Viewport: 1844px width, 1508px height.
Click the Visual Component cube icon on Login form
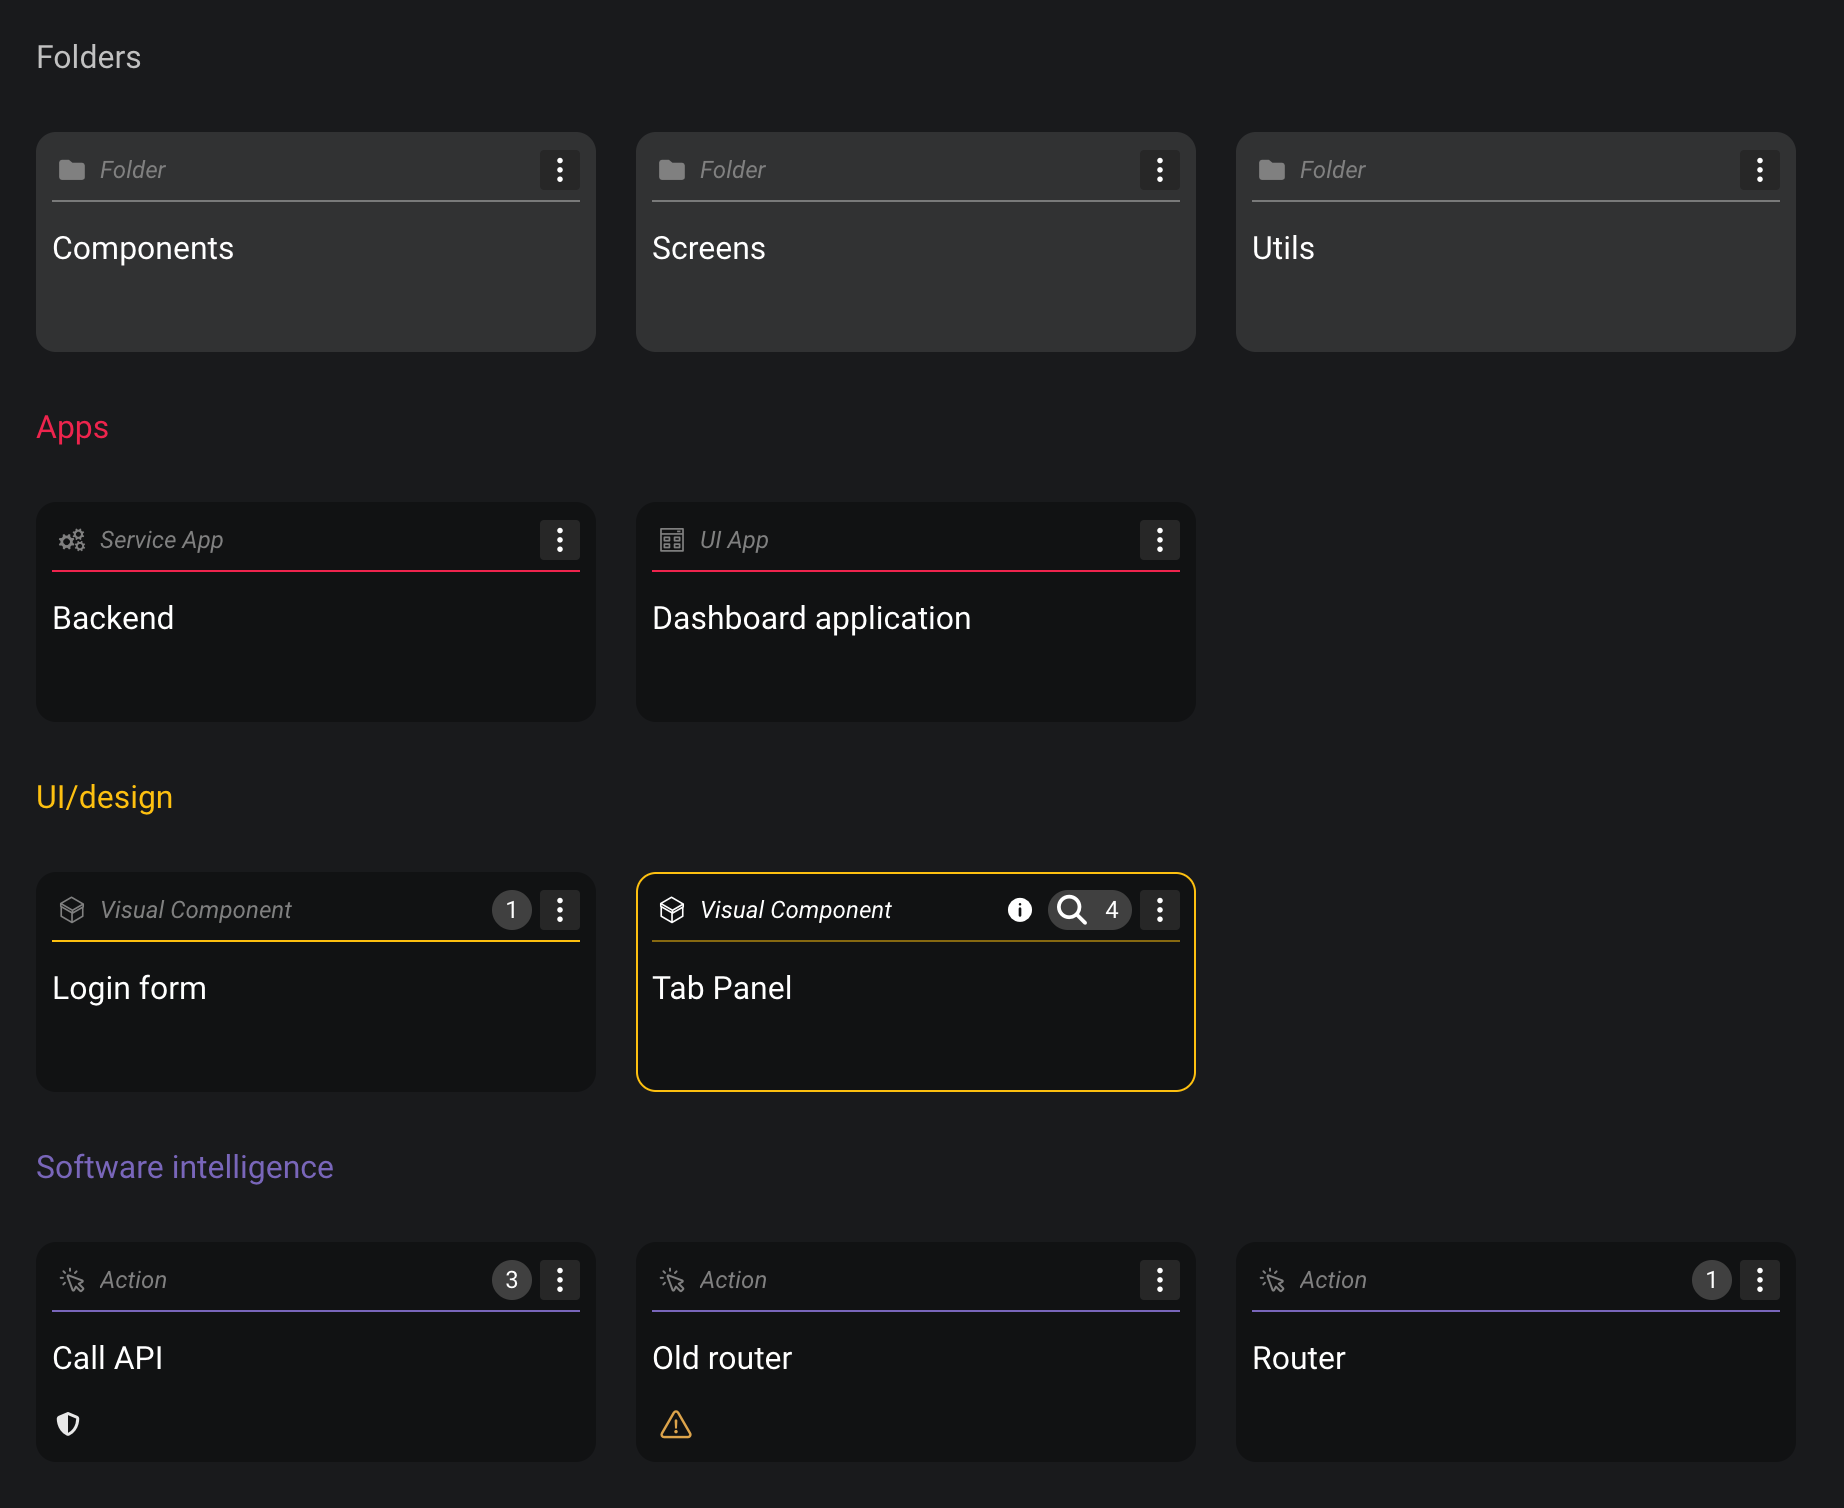point(71,910)
